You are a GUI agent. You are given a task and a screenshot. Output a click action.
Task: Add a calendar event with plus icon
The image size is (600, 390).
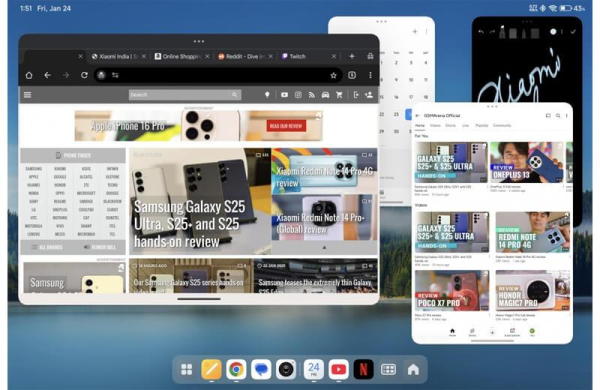point(415,31)
